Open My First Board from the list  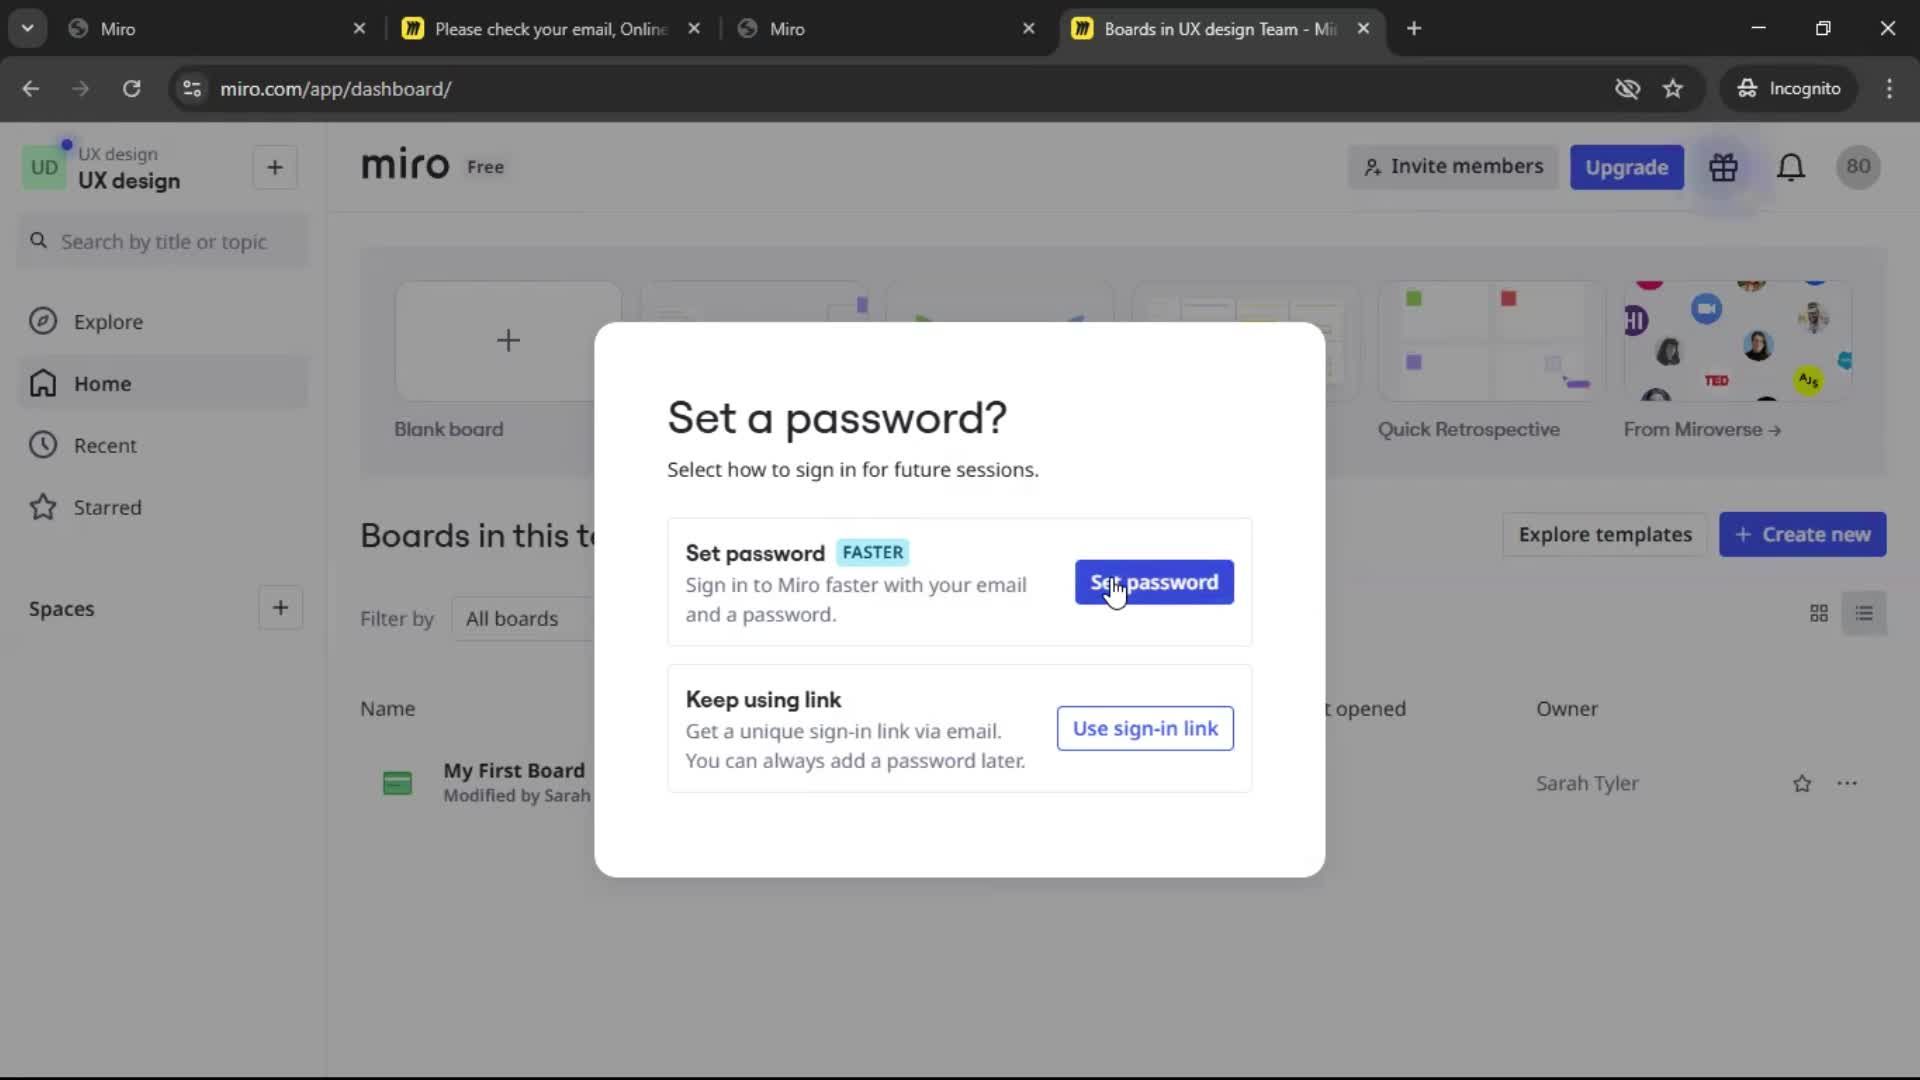(514, 771)
